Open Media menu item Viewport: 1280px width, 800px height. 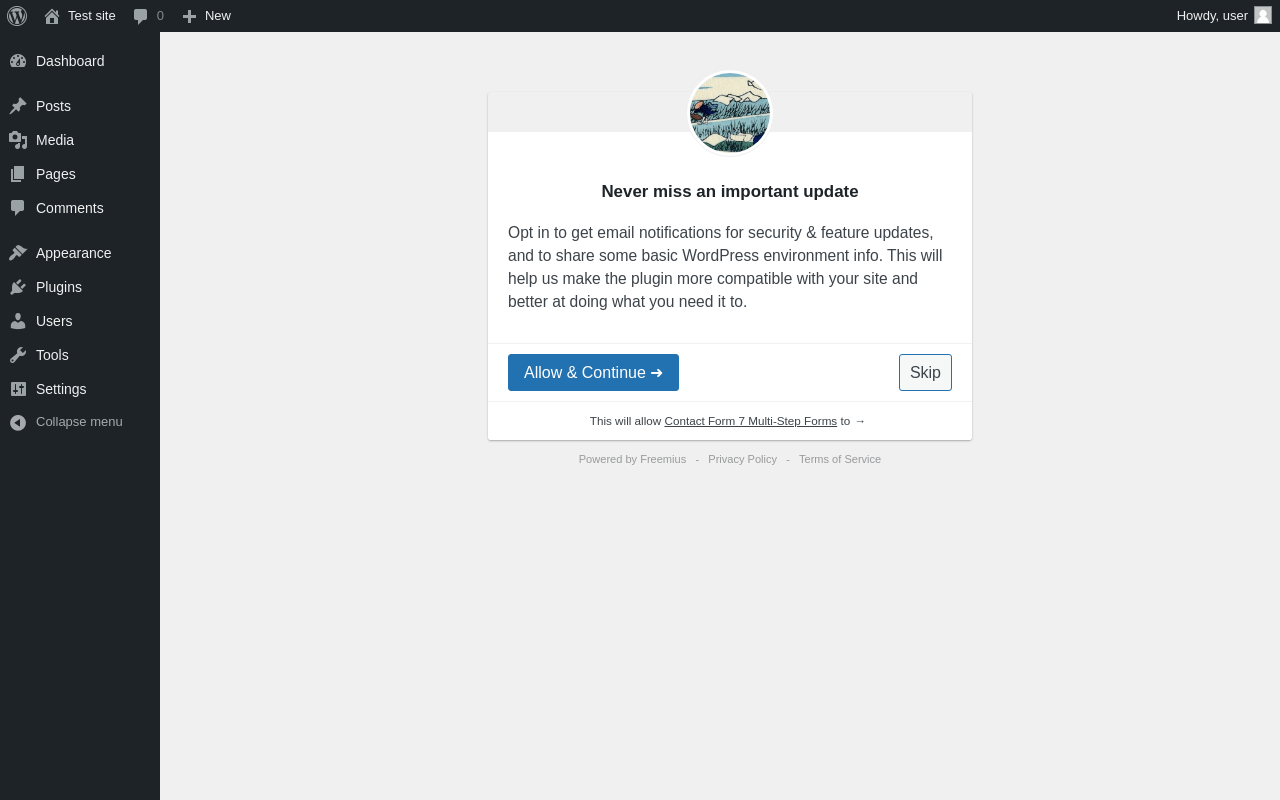(x=80, y=140)
